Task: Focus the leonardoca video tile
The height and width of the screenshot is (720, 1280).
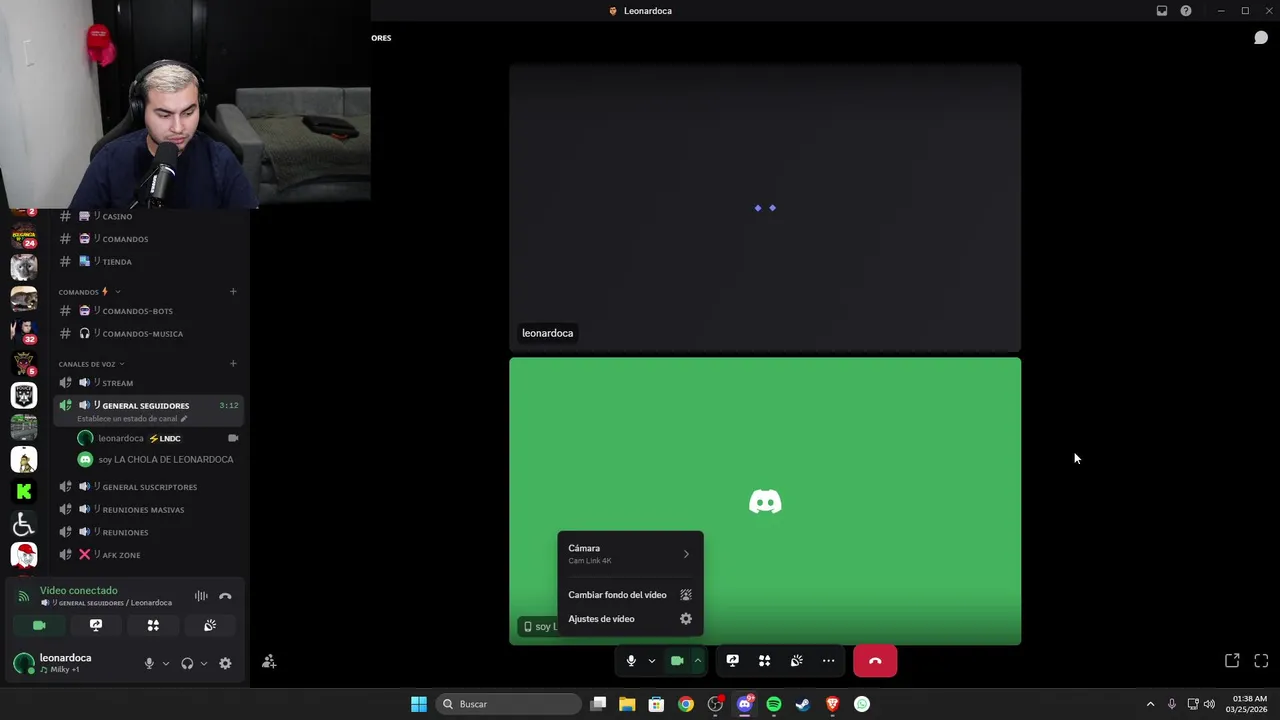Action: (x=765, y=208)
